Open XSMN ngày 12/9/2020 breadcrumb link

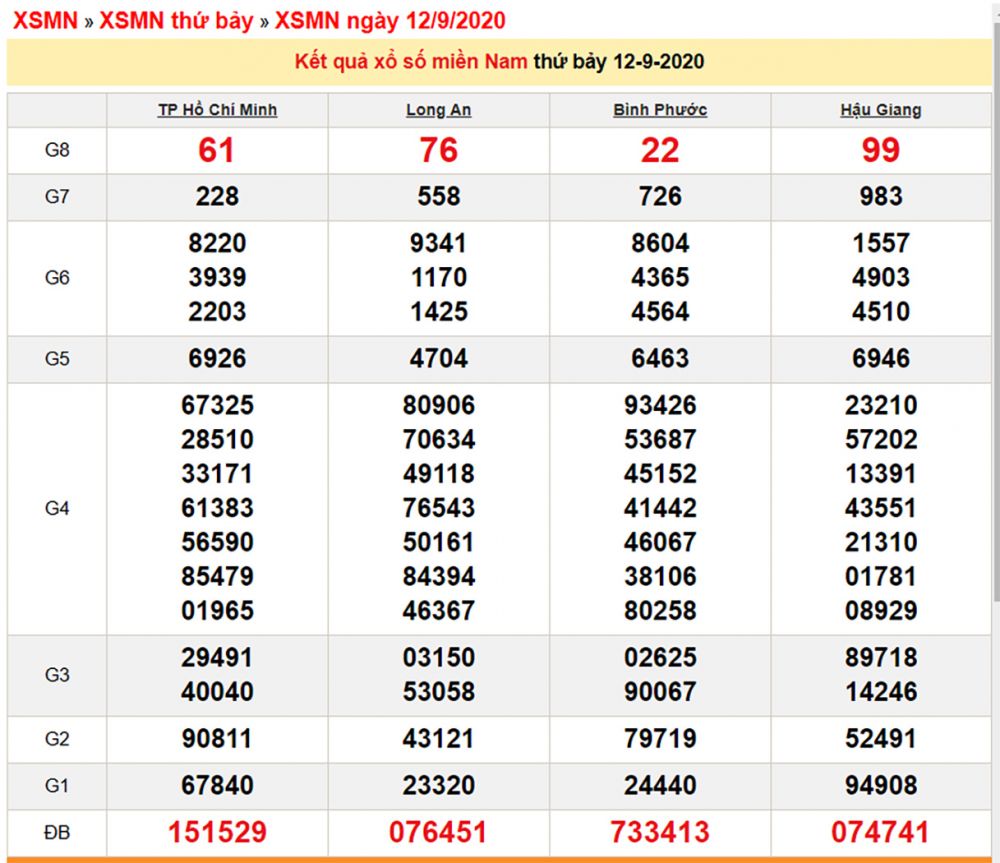click(x=380, y=21)
